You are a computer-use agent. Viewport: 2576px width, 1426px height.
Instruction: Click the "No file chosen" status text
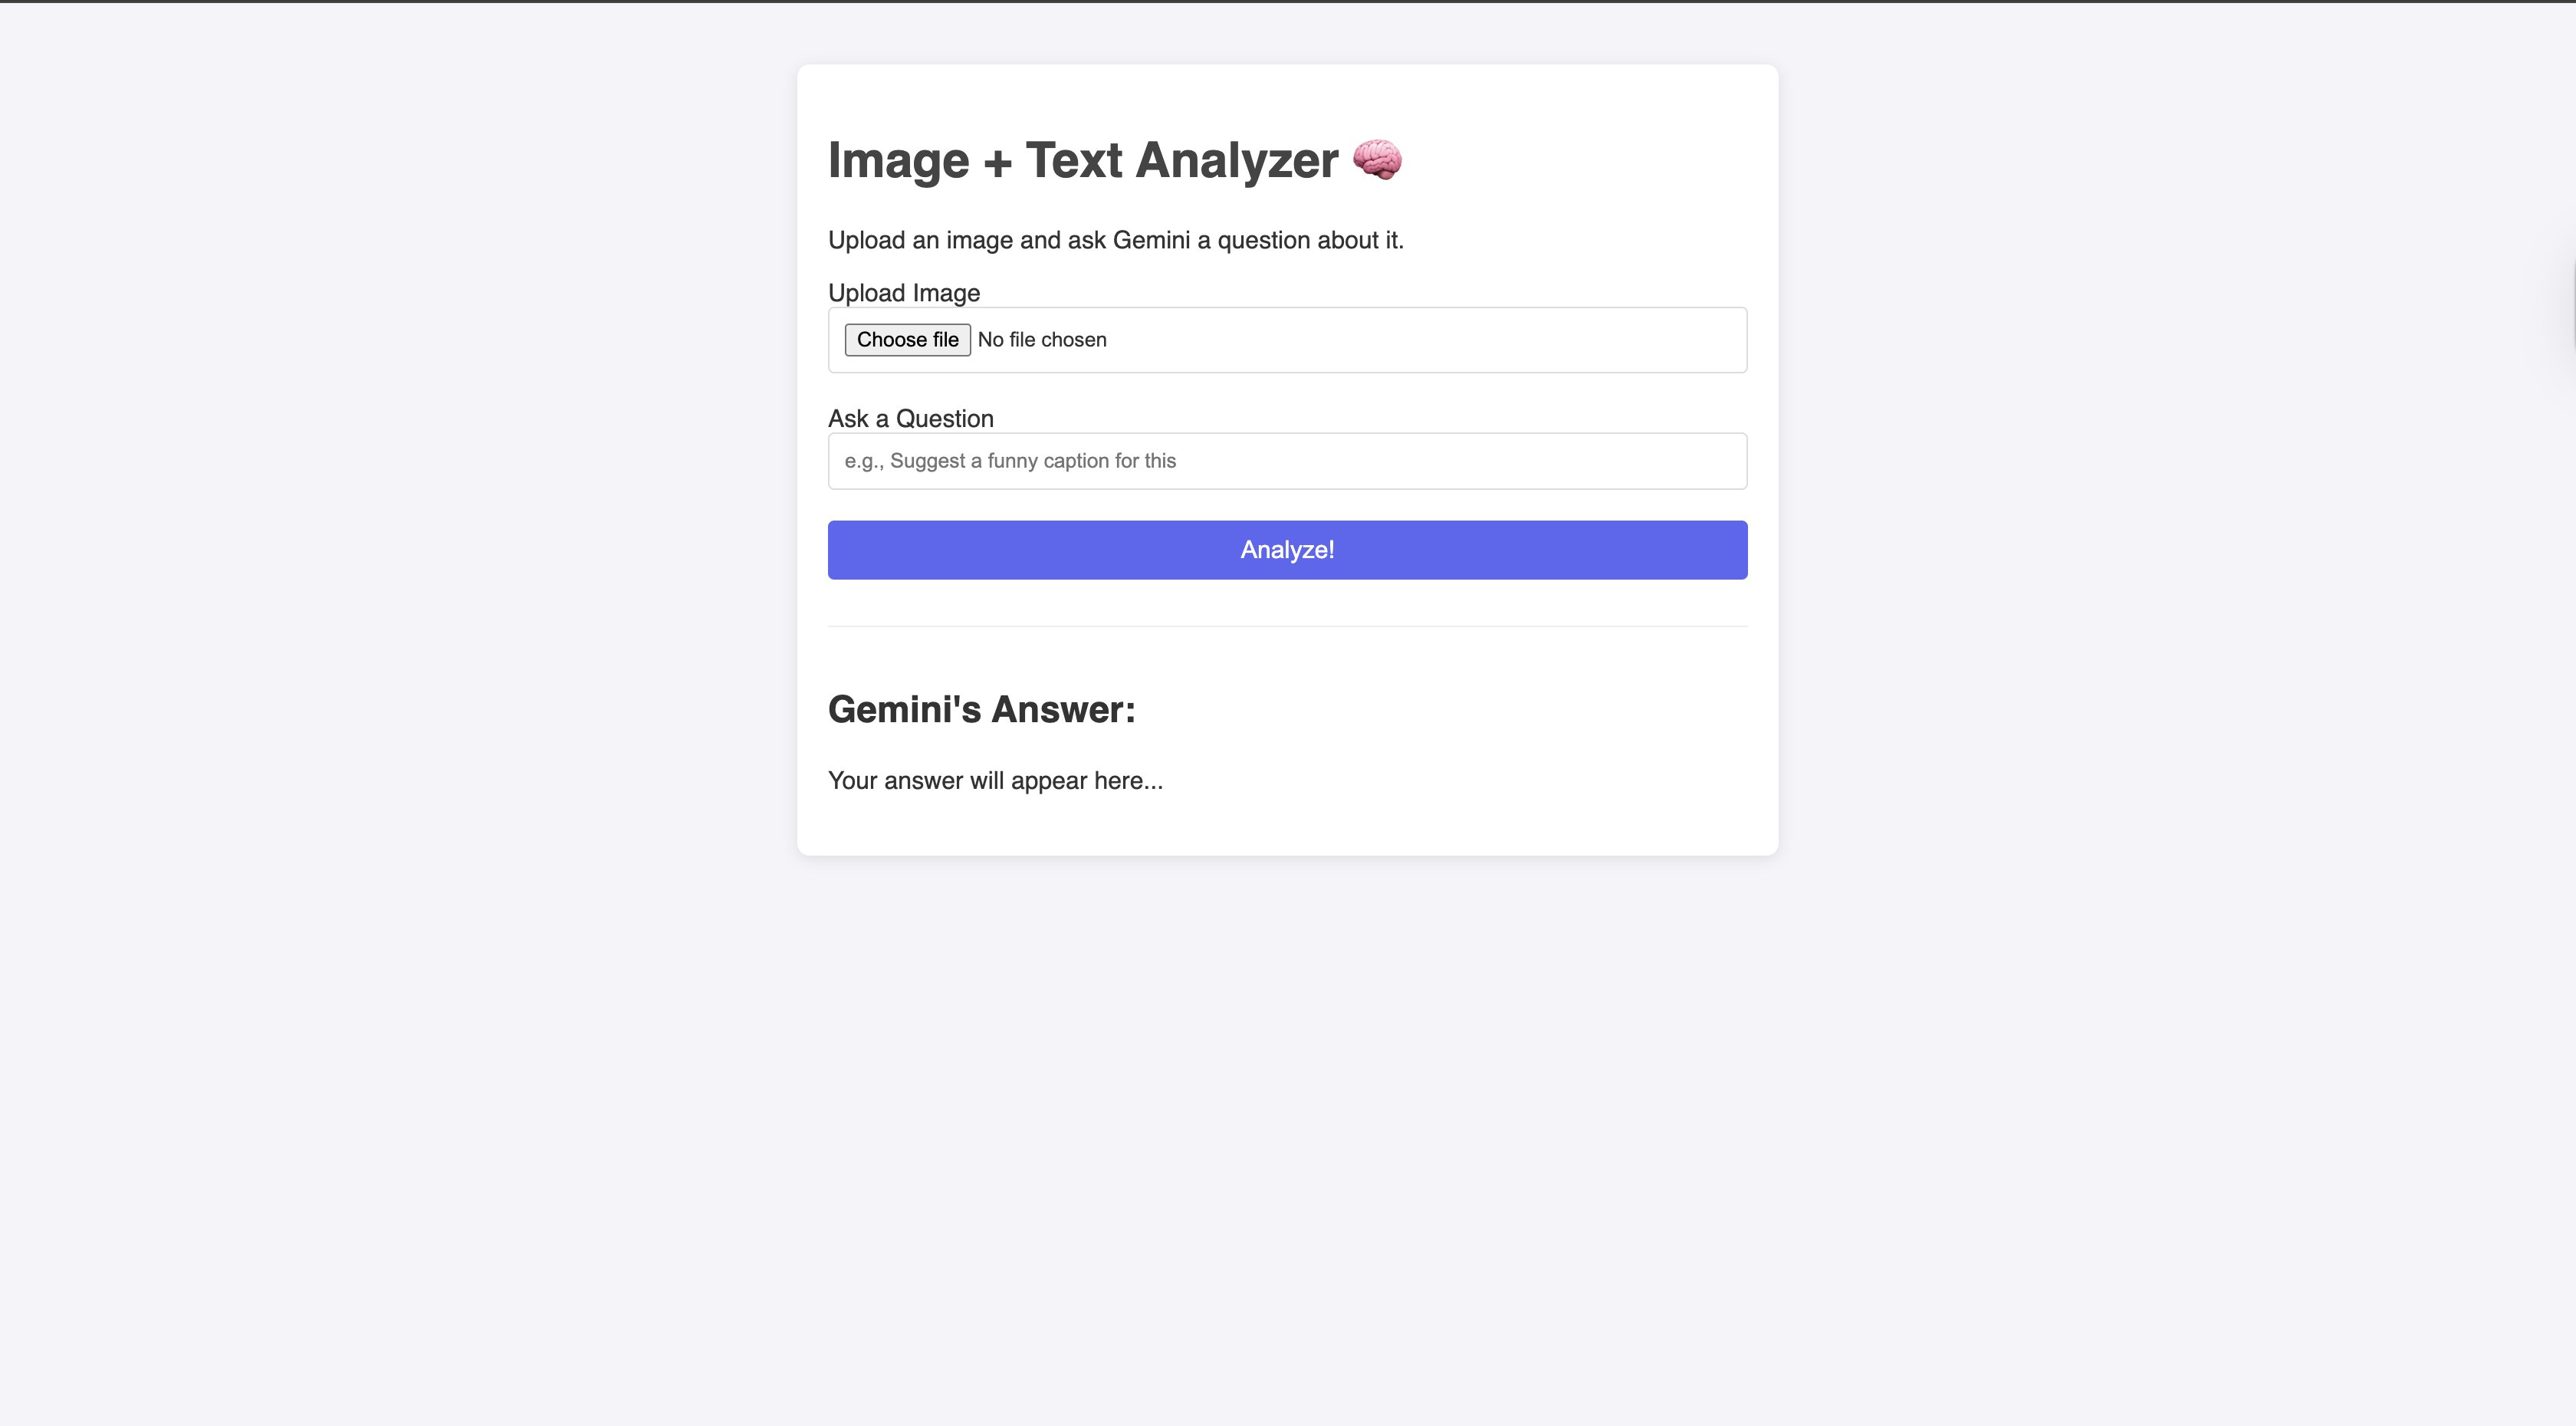coord(1042,340)
